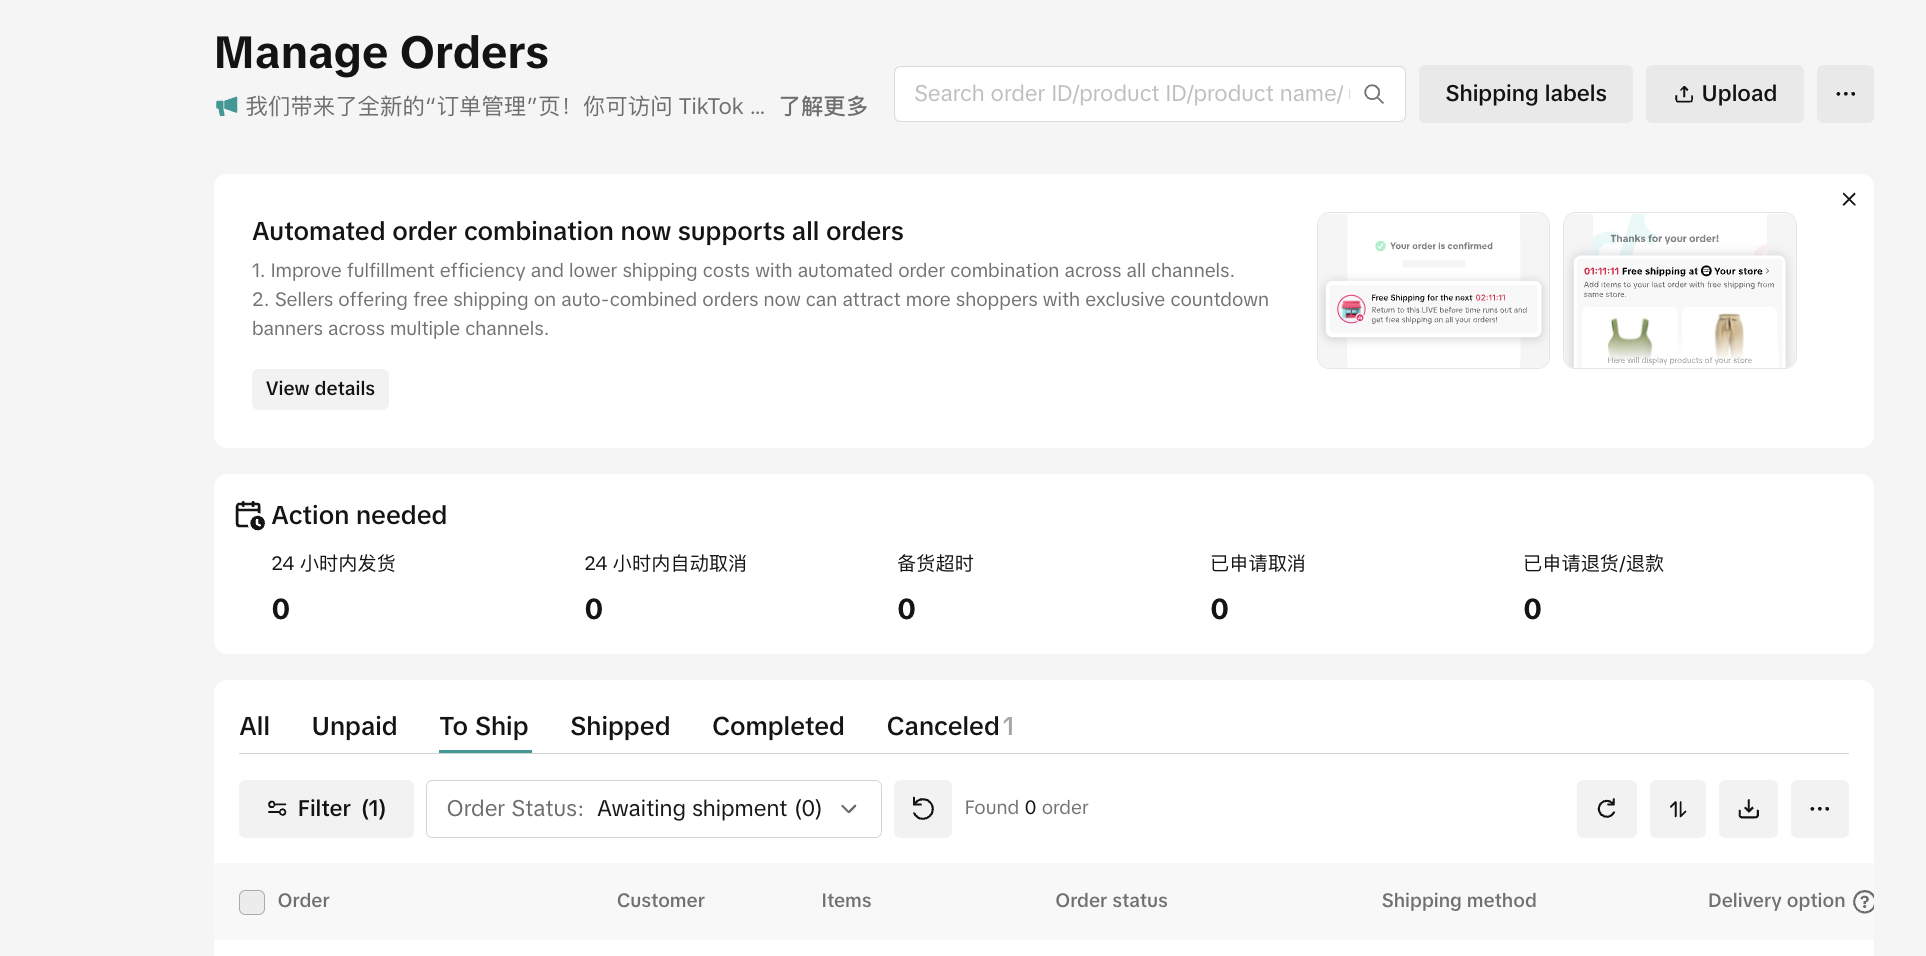Open the sort orders control
The height and width of the screenshot is (956, 1926).
click(1677, 809)
